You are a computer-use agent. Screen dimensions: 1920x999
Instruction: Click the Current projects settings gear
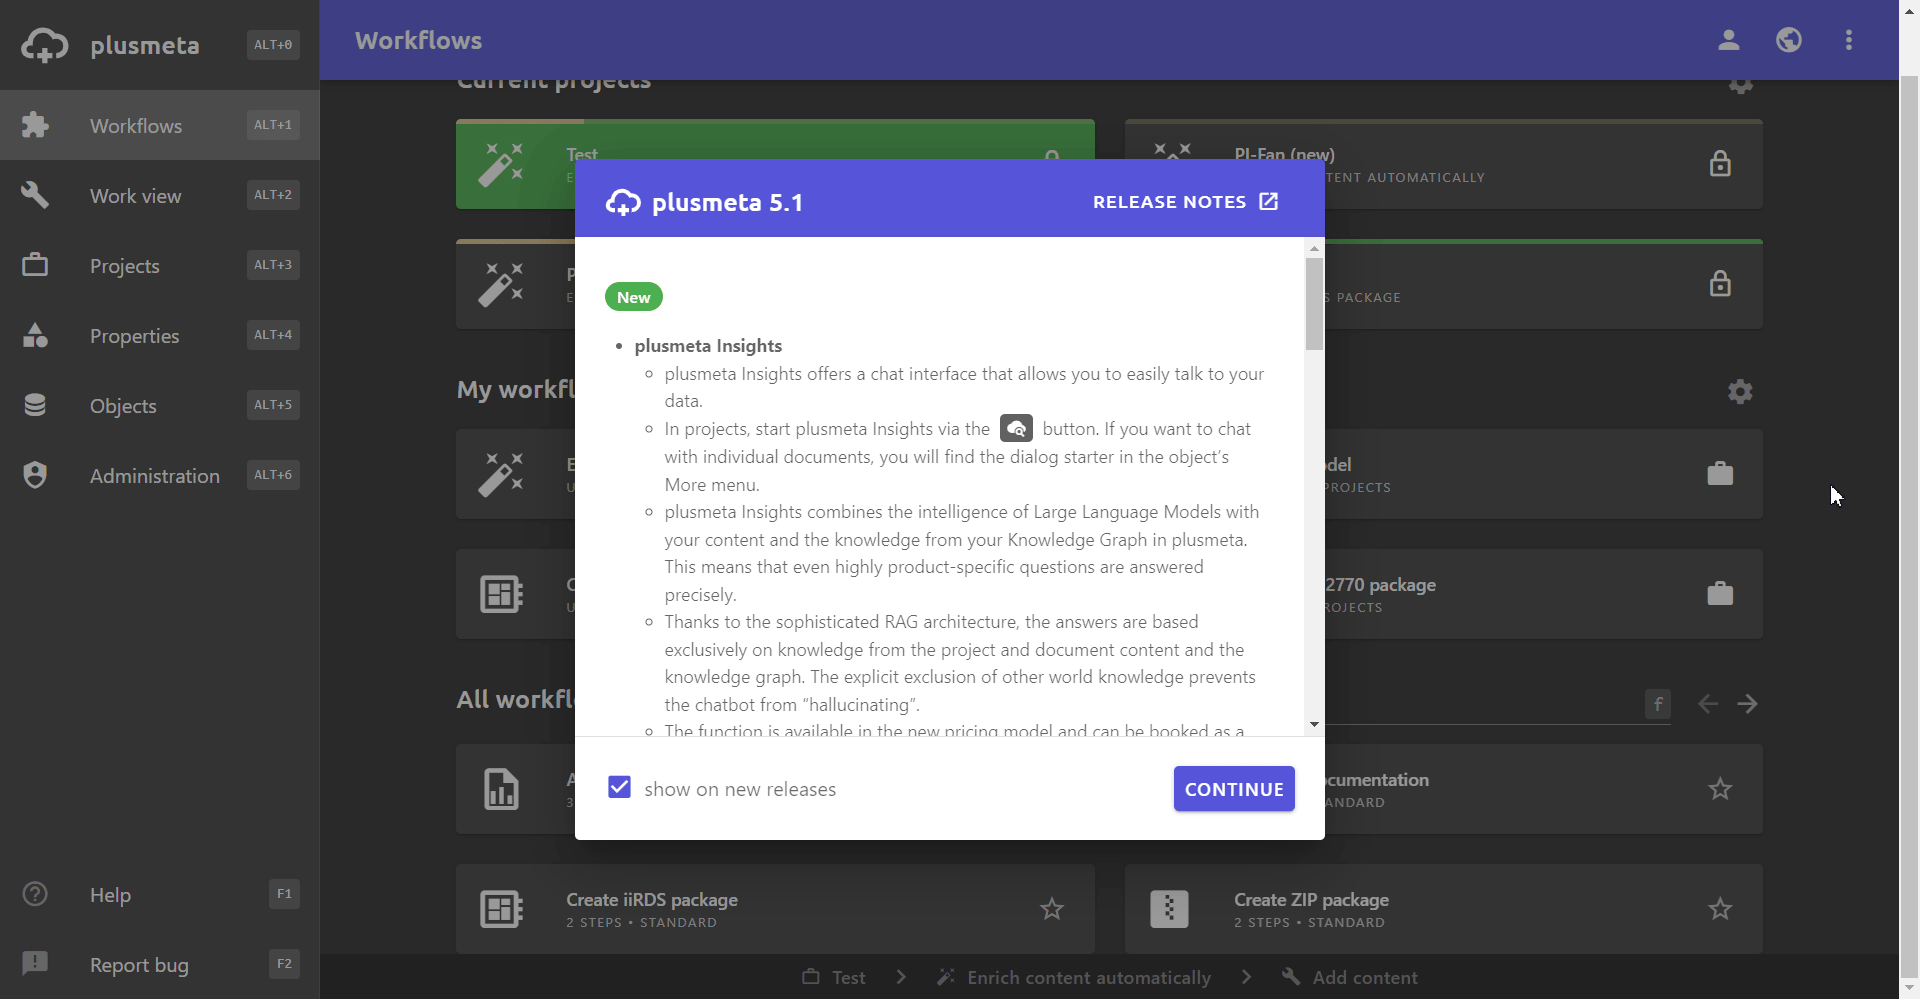(1740, 84)
